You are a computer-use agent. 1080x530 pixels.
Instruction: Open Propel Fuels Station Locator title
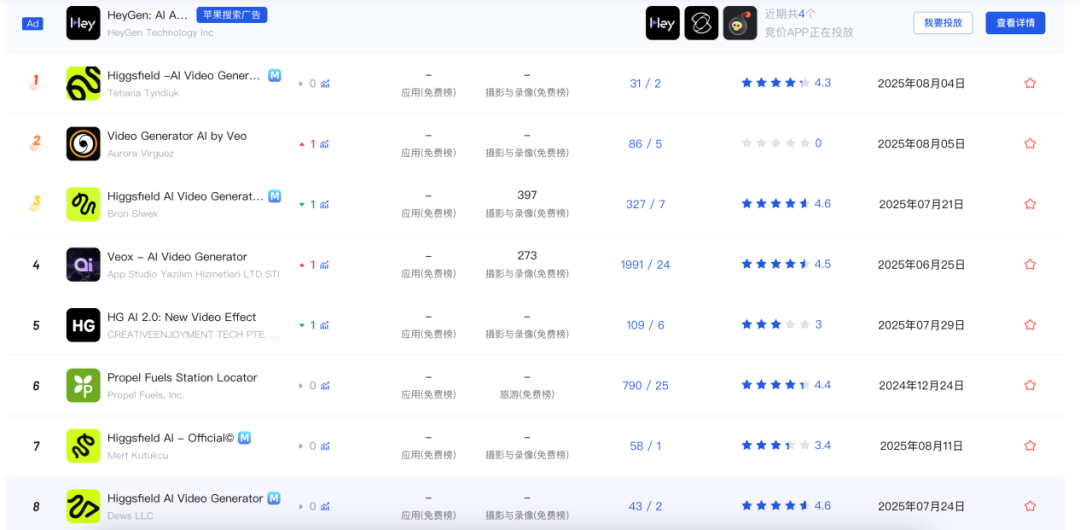click(183, 377)
